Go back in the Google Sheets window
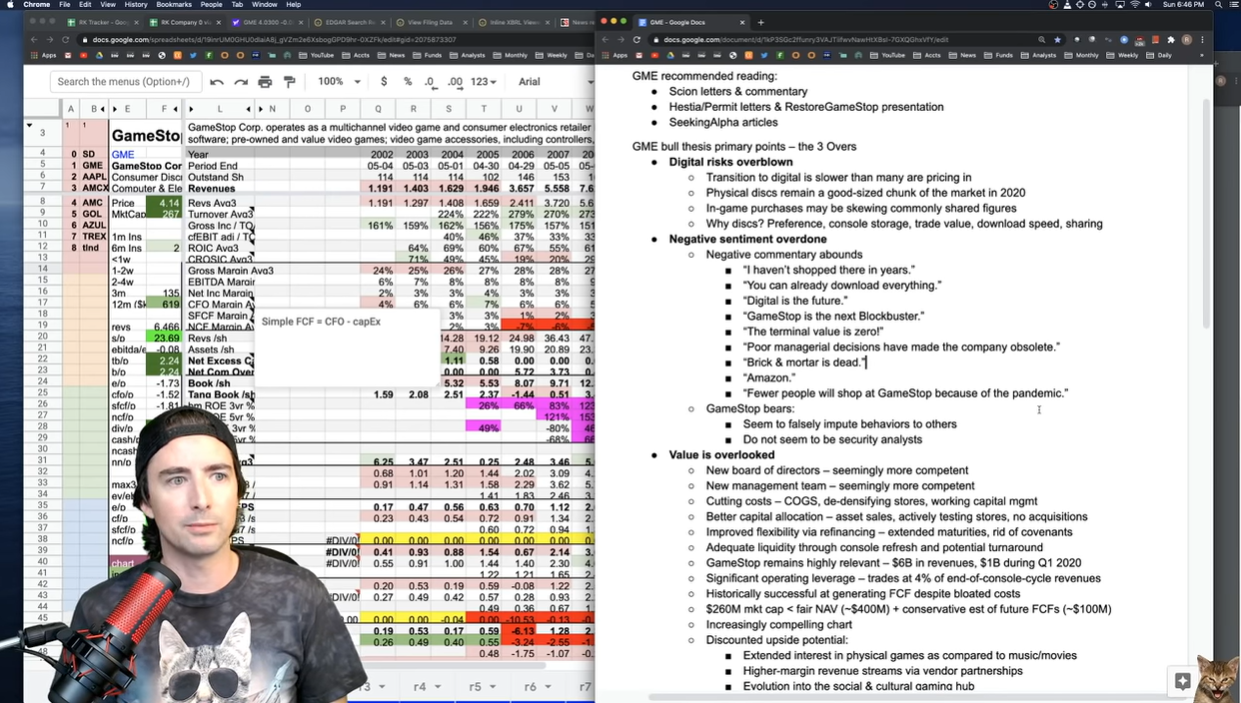Screen dimensions: 1241x703 [x=34, y=40]
